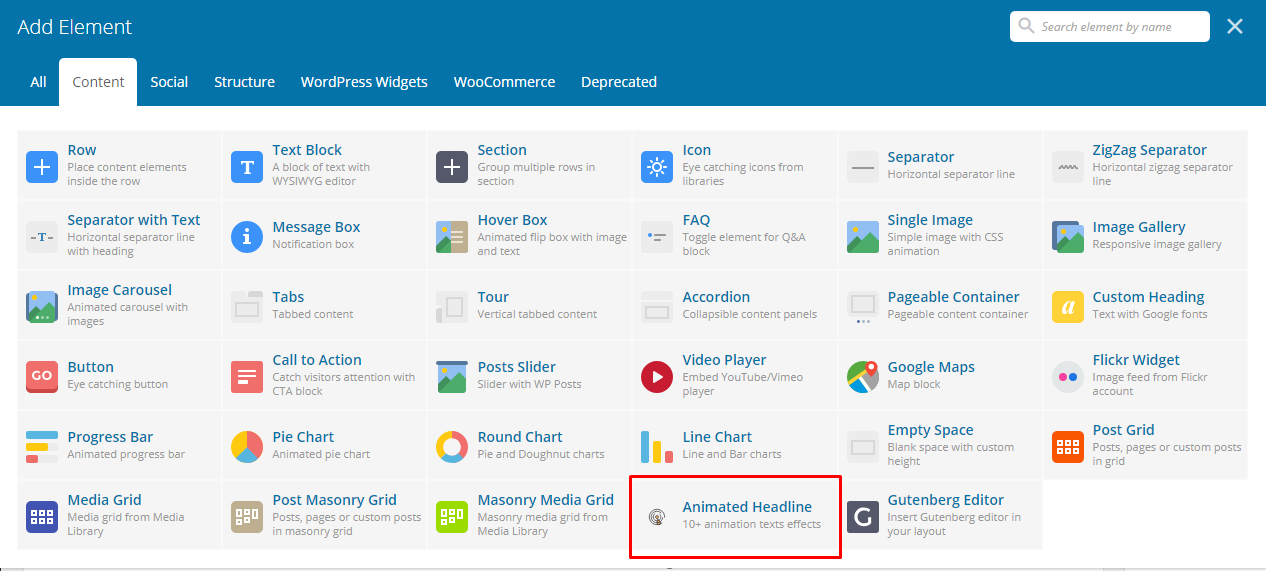1266x571 pixels.
Task: Select the ZigZag Separator icon
Action: (1068, 167)
